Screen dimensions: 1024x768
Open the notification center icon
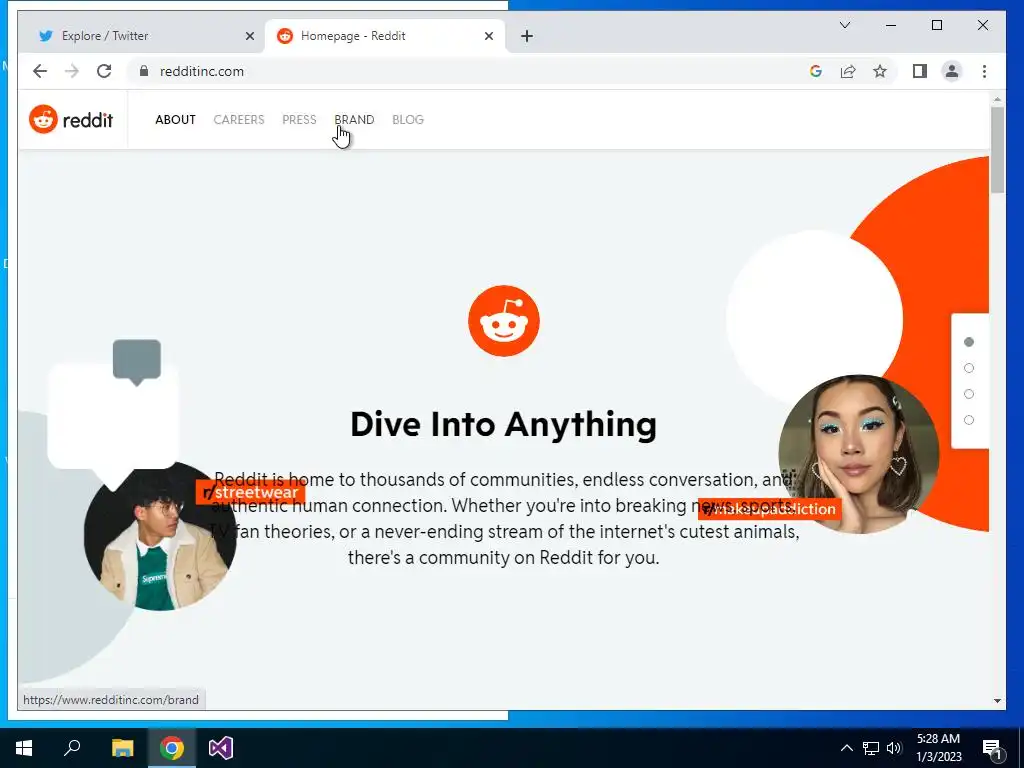[x=992, y=748]
